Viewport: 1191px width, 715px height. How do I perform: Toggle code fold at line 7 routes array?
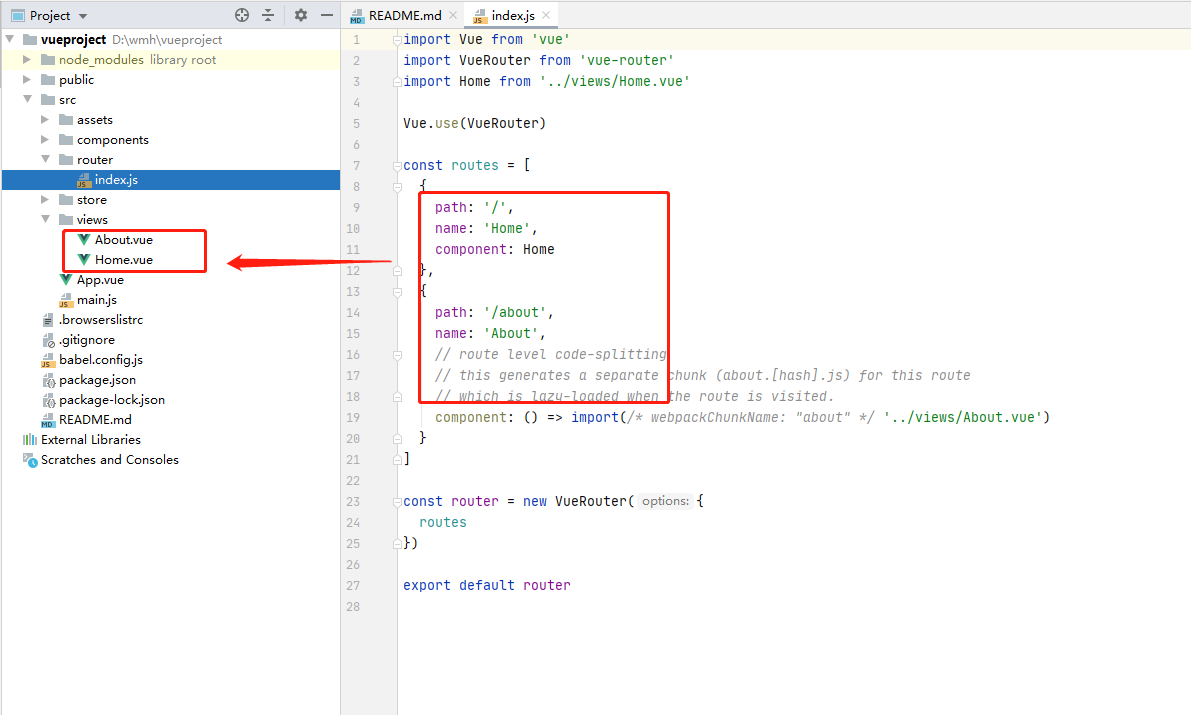(396, 166)
